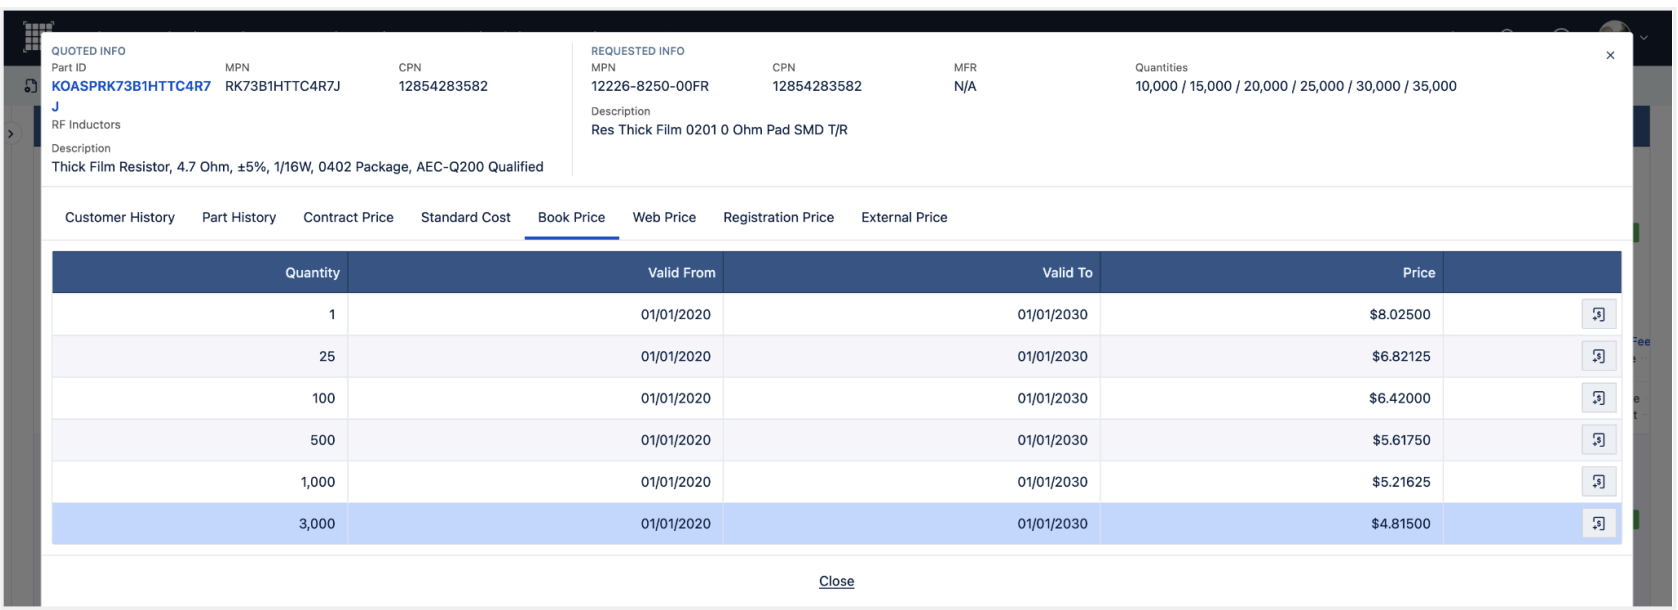Click the apply price icon for quantity 500
Image resolution: width=1678 pixels, height=610 pixels.
[1598, 440]
